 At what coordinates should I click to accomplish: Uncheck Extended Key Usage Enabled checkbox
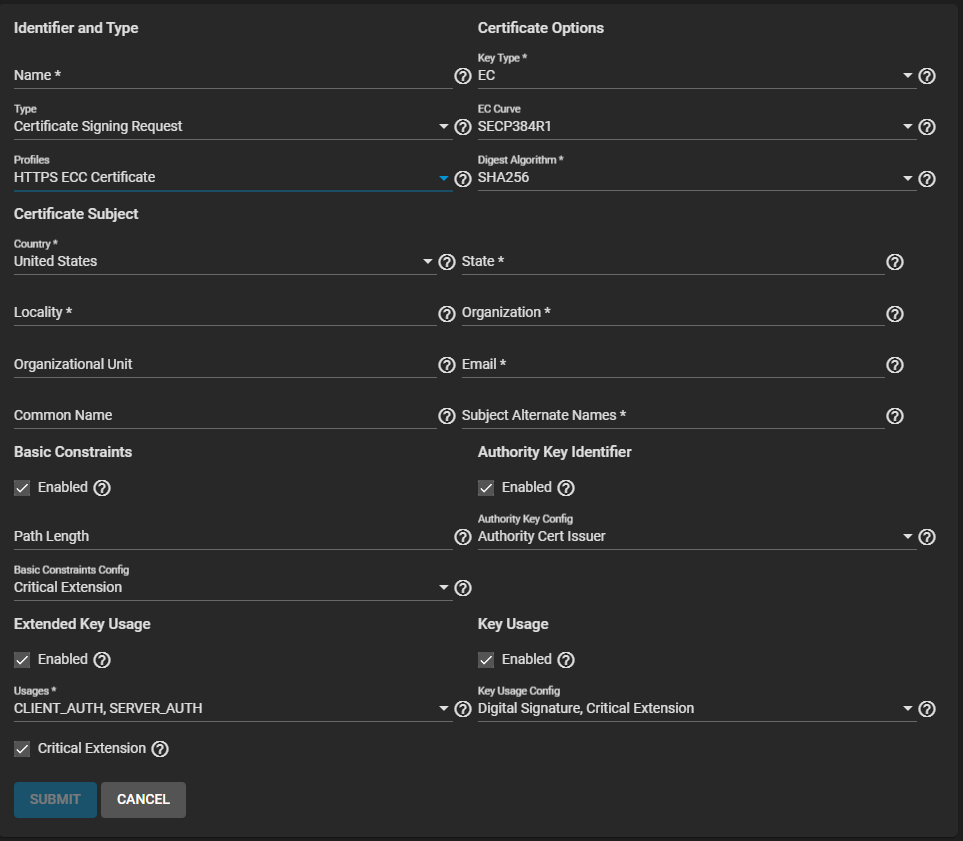22,660
